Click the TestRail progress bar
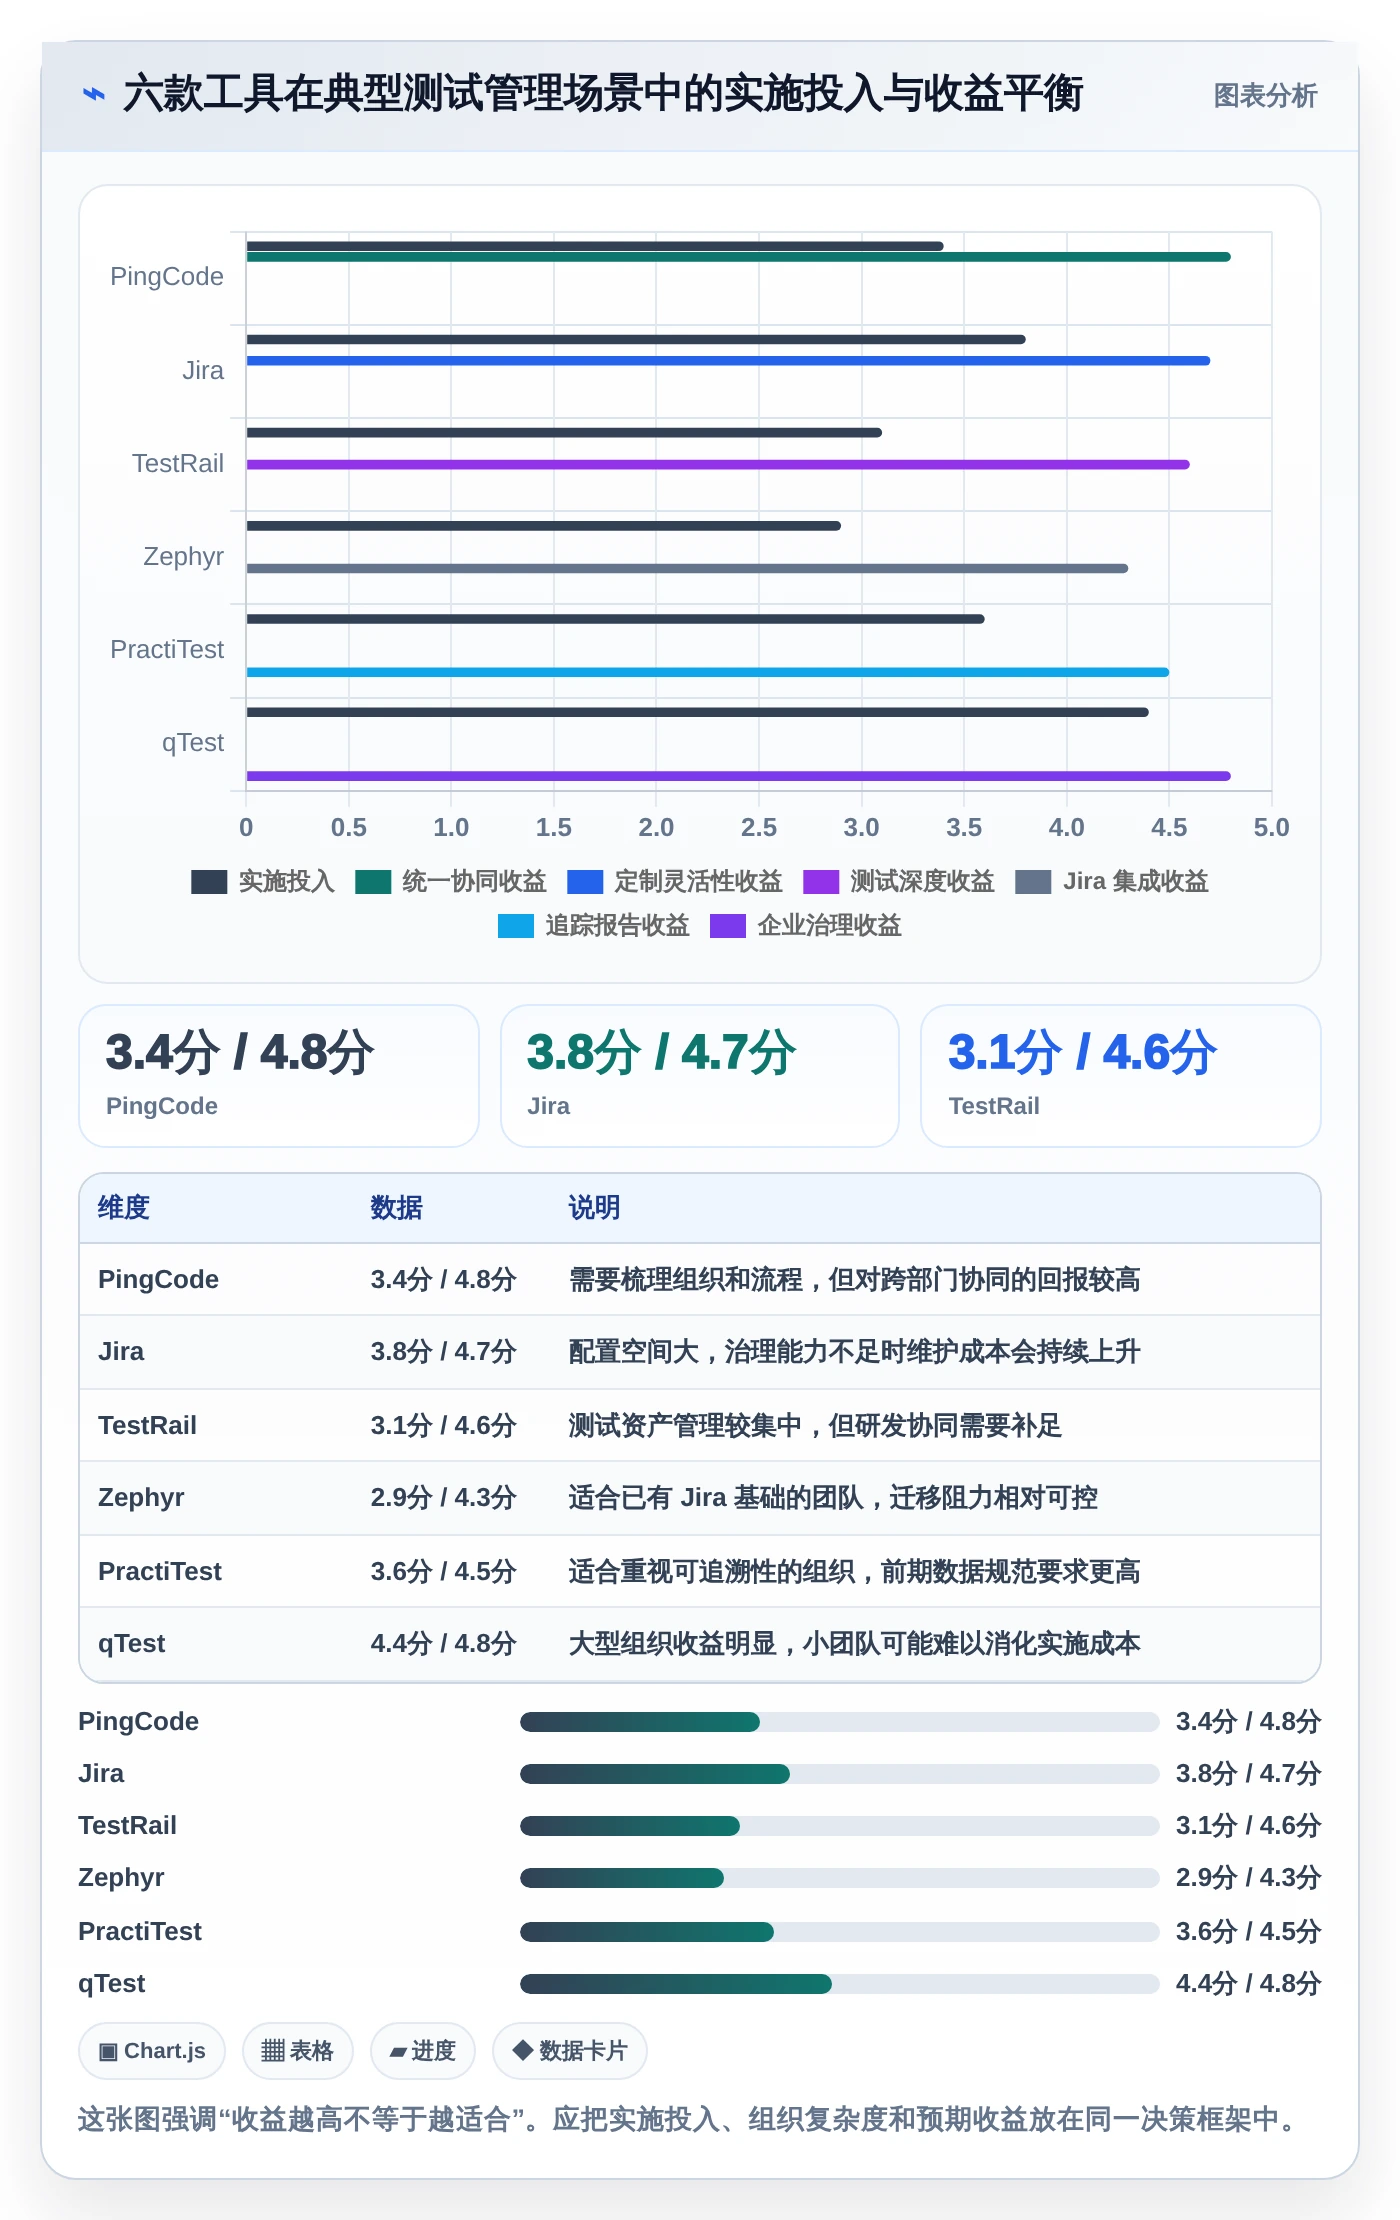This screenshot has width=1400, height=2220. (840, 1826)
